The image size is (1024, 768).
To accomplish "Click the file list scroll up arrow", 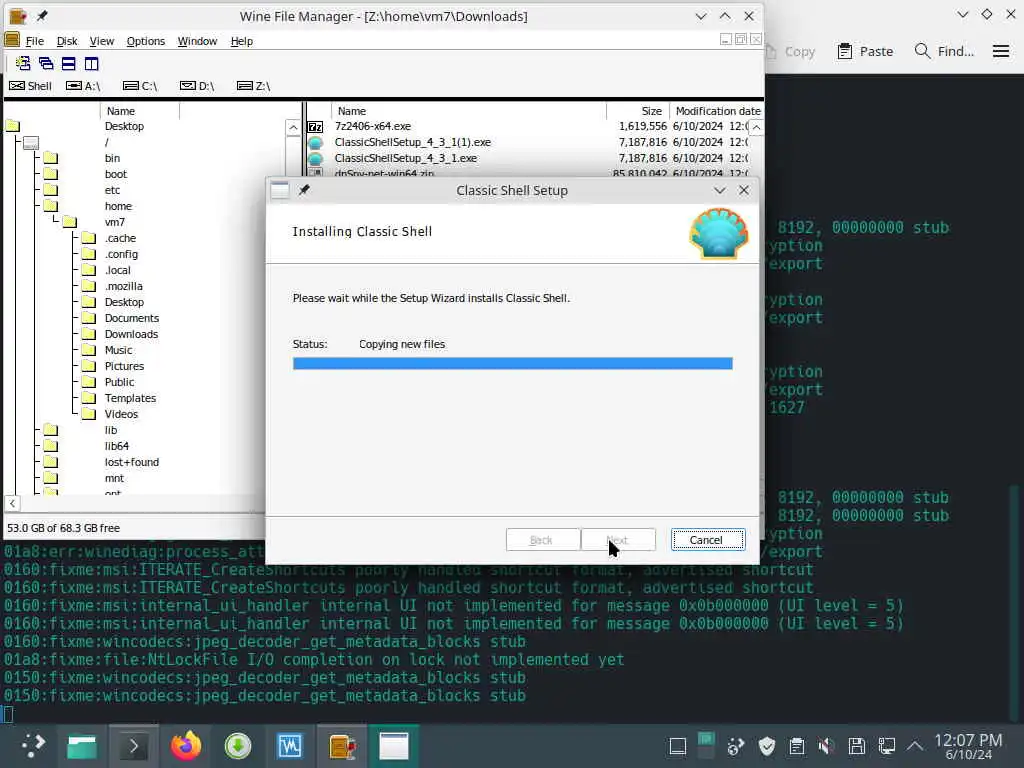I will [756, 127].
